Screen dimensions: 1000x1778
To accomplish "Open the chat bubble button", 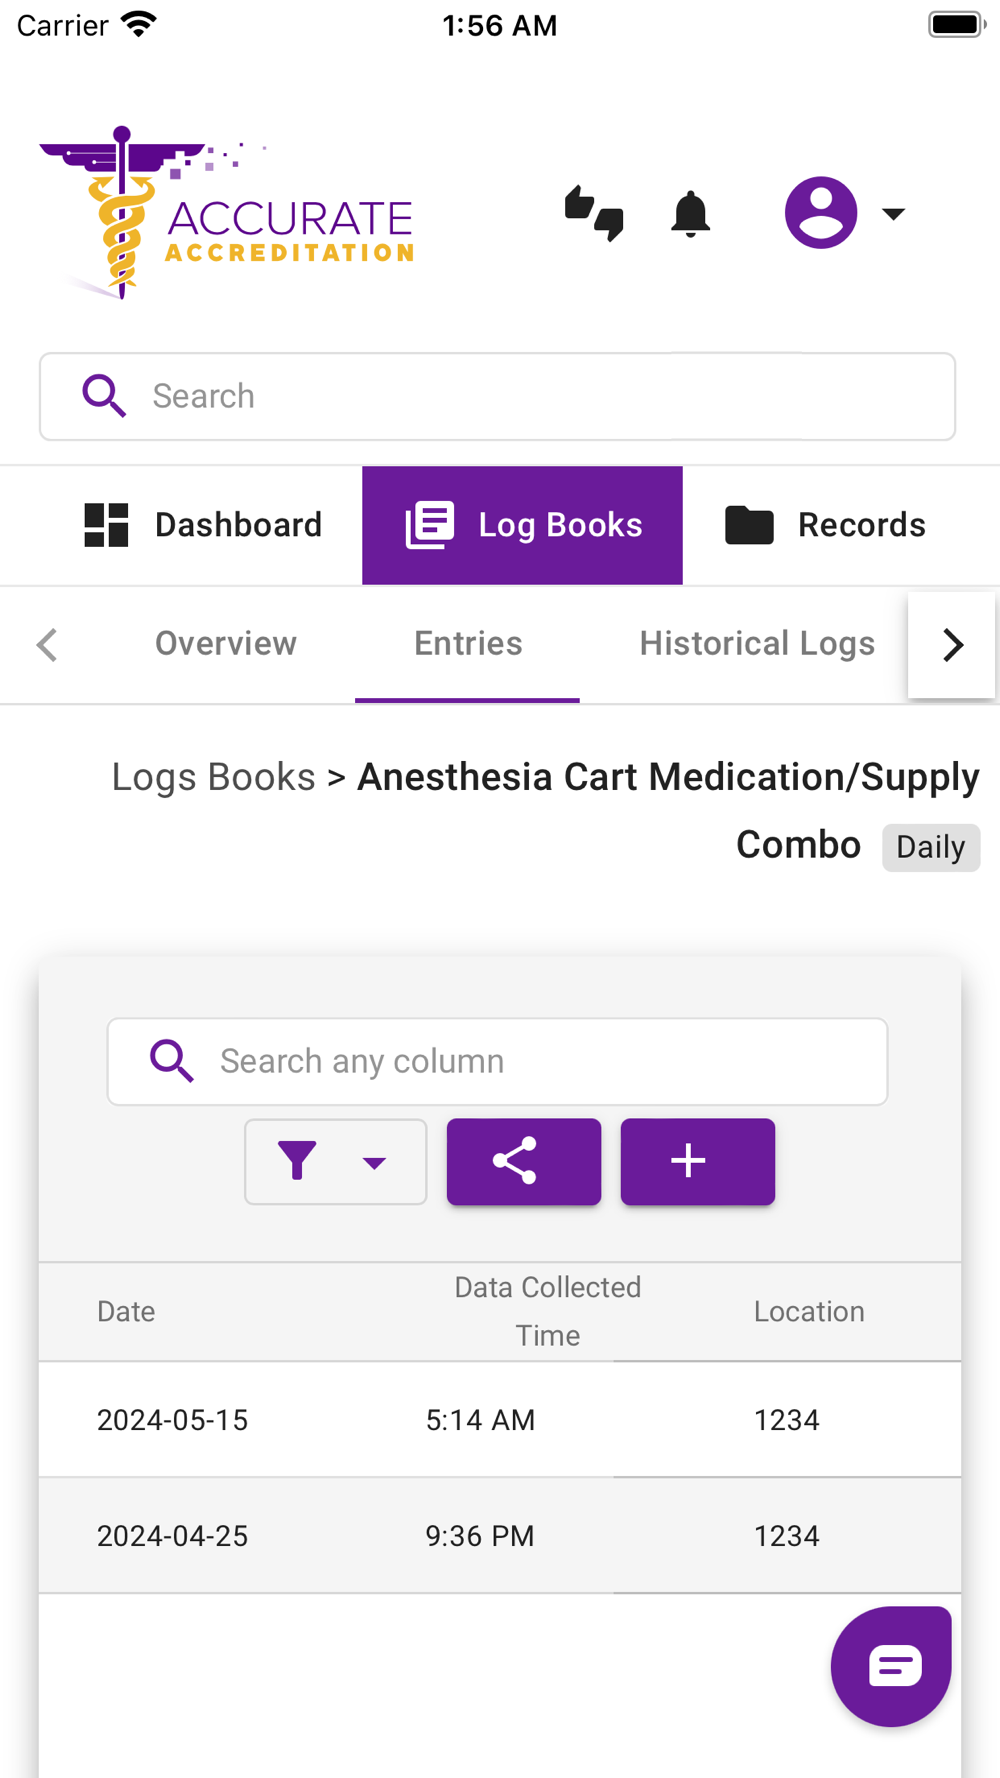I will coord(891,1666).
